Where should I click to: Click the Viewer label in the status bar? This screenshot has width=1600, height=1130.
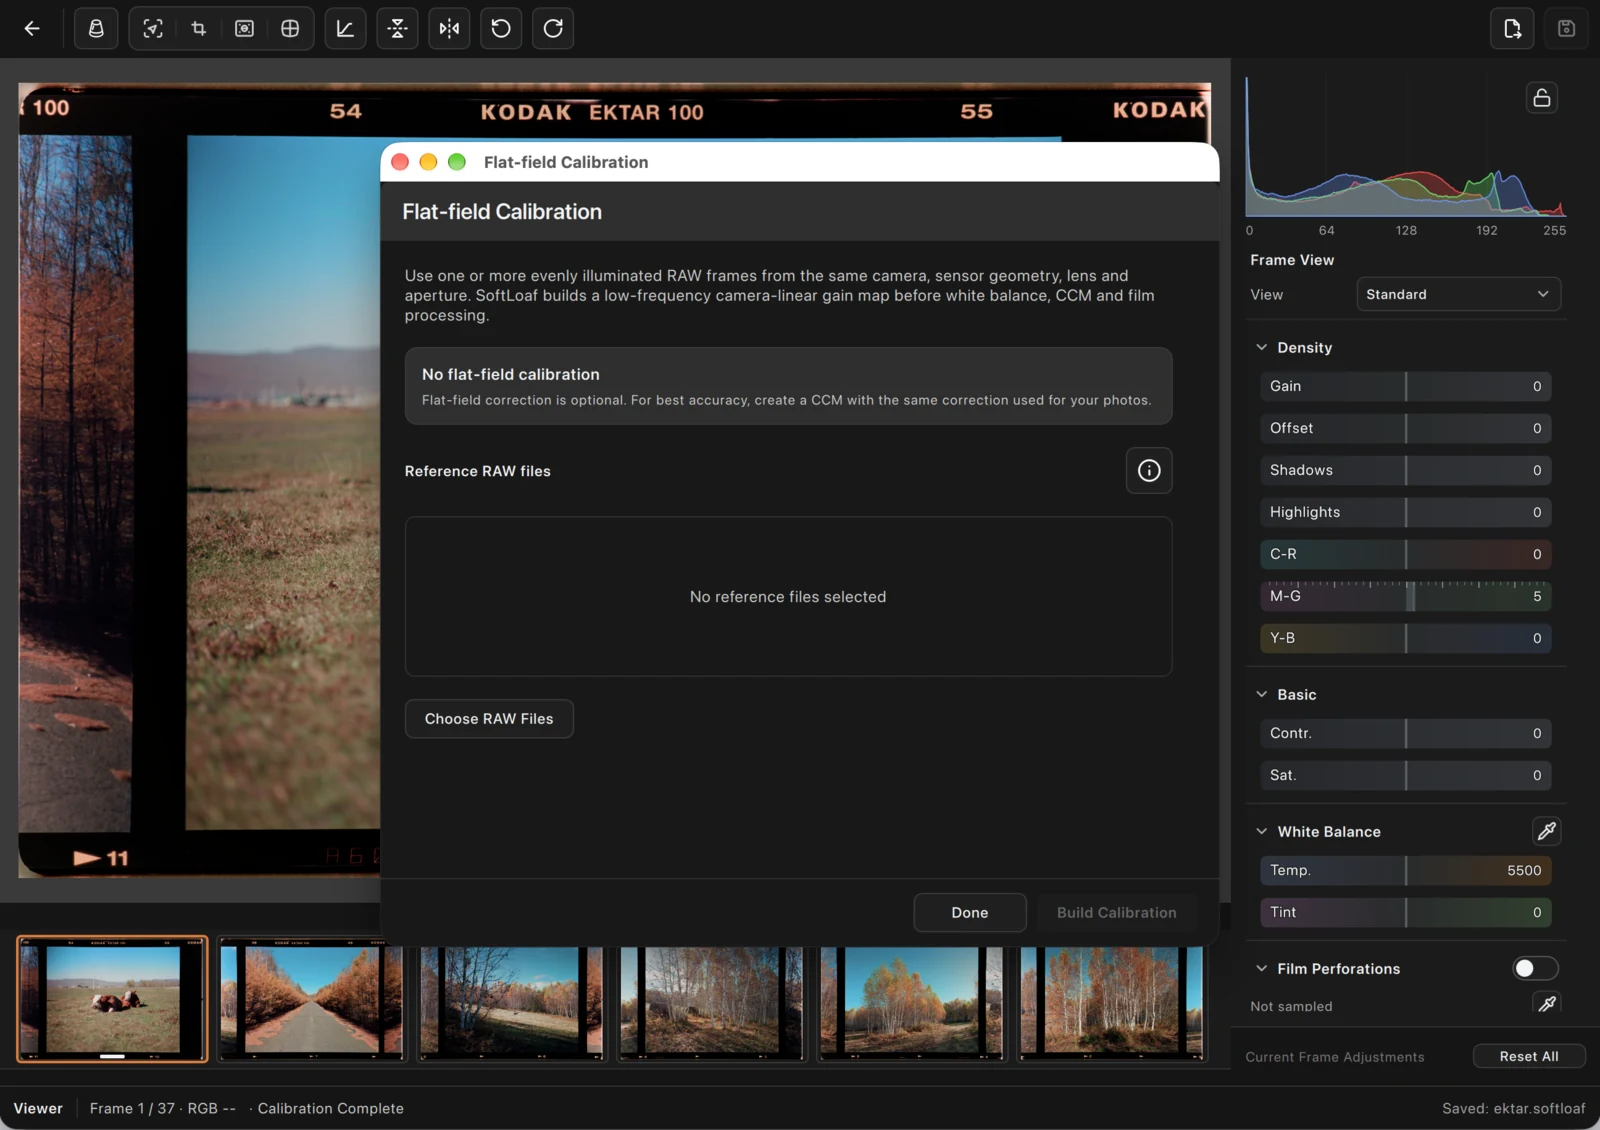click(x=38, y=1108)
